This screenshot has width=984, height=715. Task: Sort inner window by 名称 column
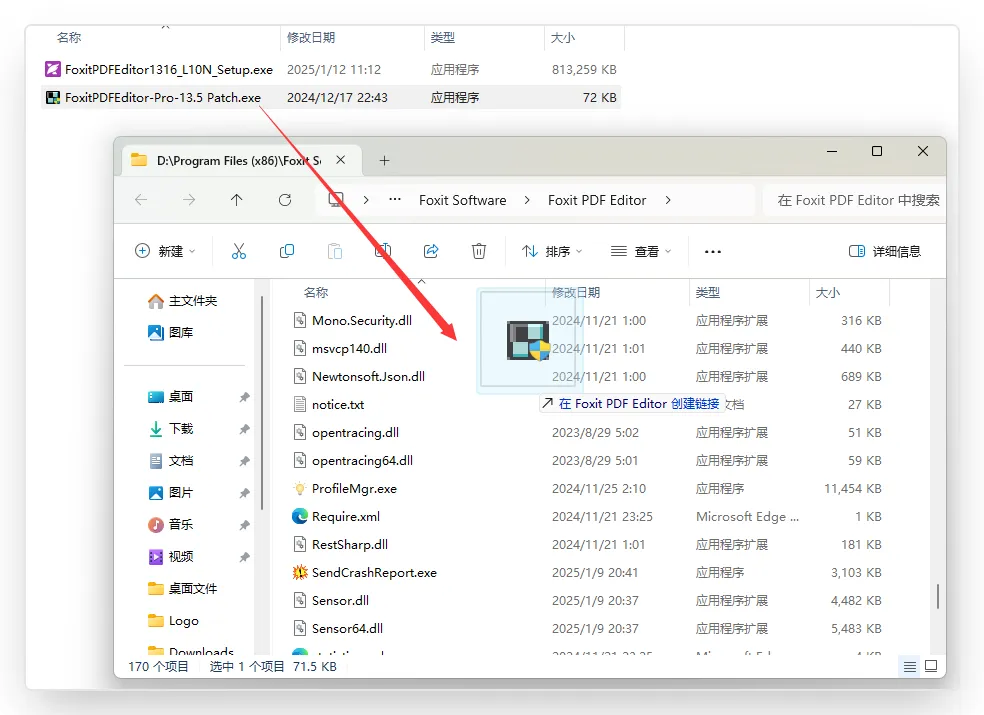316,293
